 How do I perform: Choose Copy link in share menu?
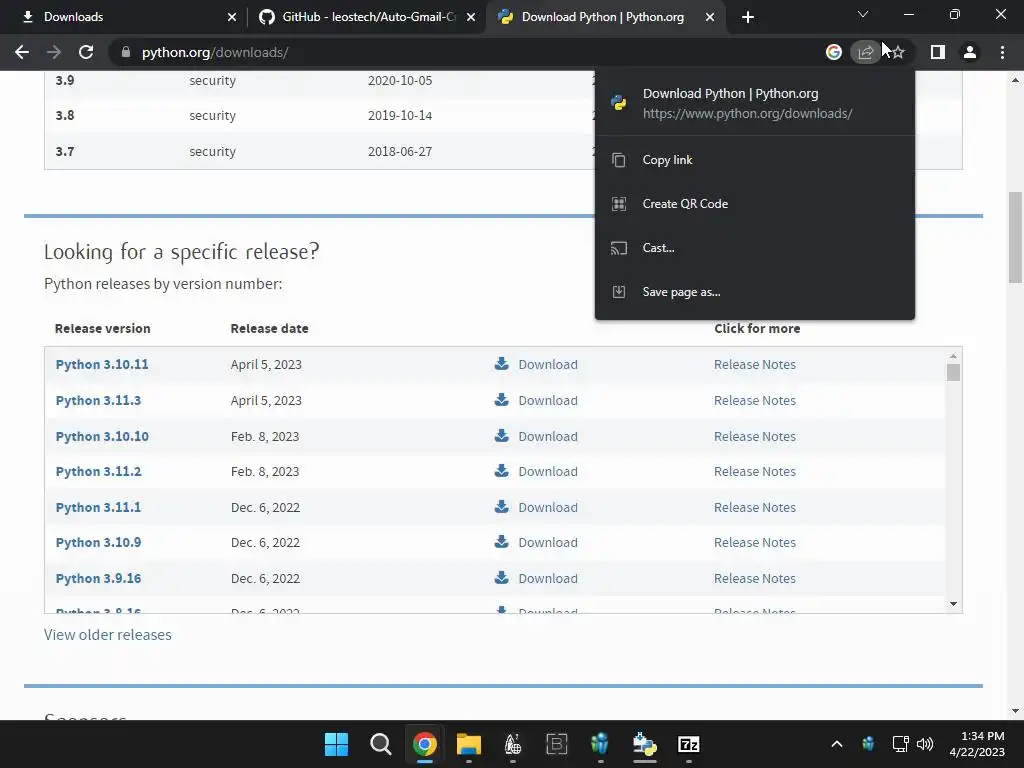click(x=754, y=160)
